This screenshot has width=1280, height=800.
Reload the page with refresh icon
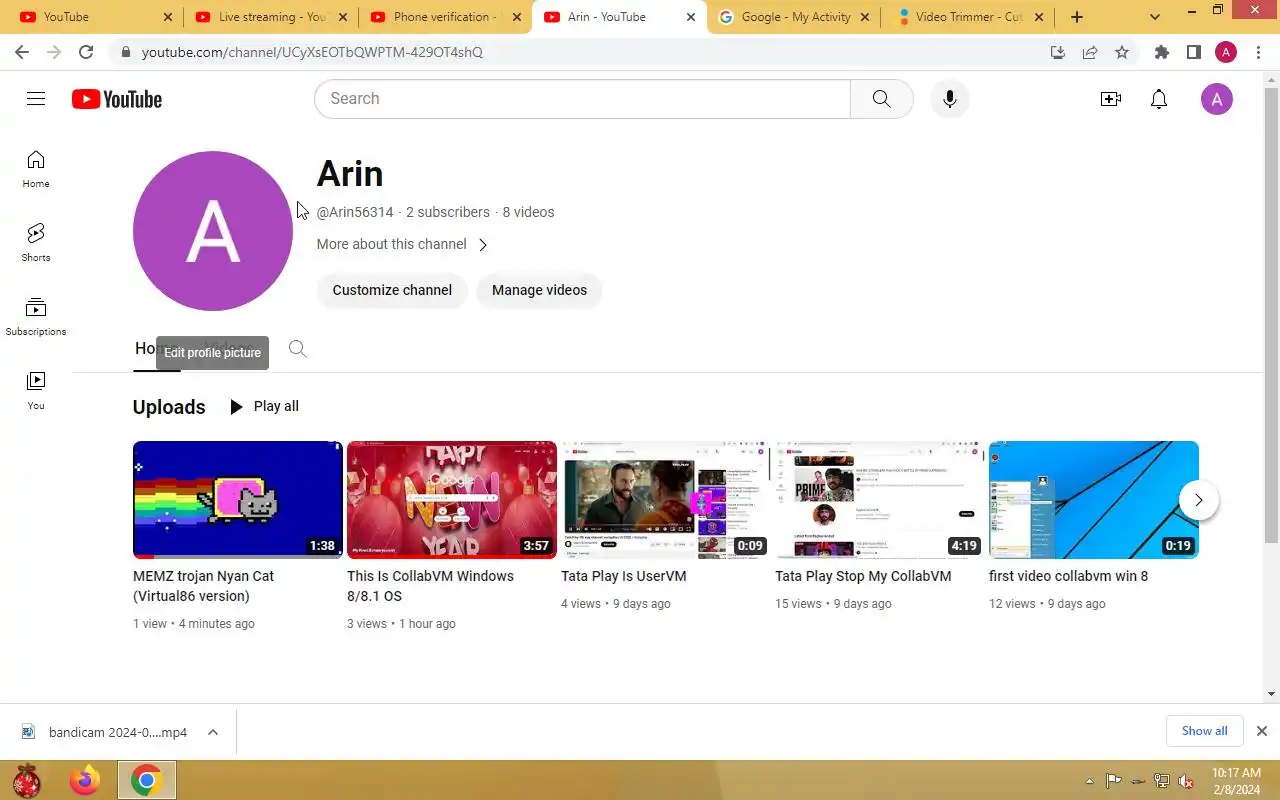tap(86, 52)
